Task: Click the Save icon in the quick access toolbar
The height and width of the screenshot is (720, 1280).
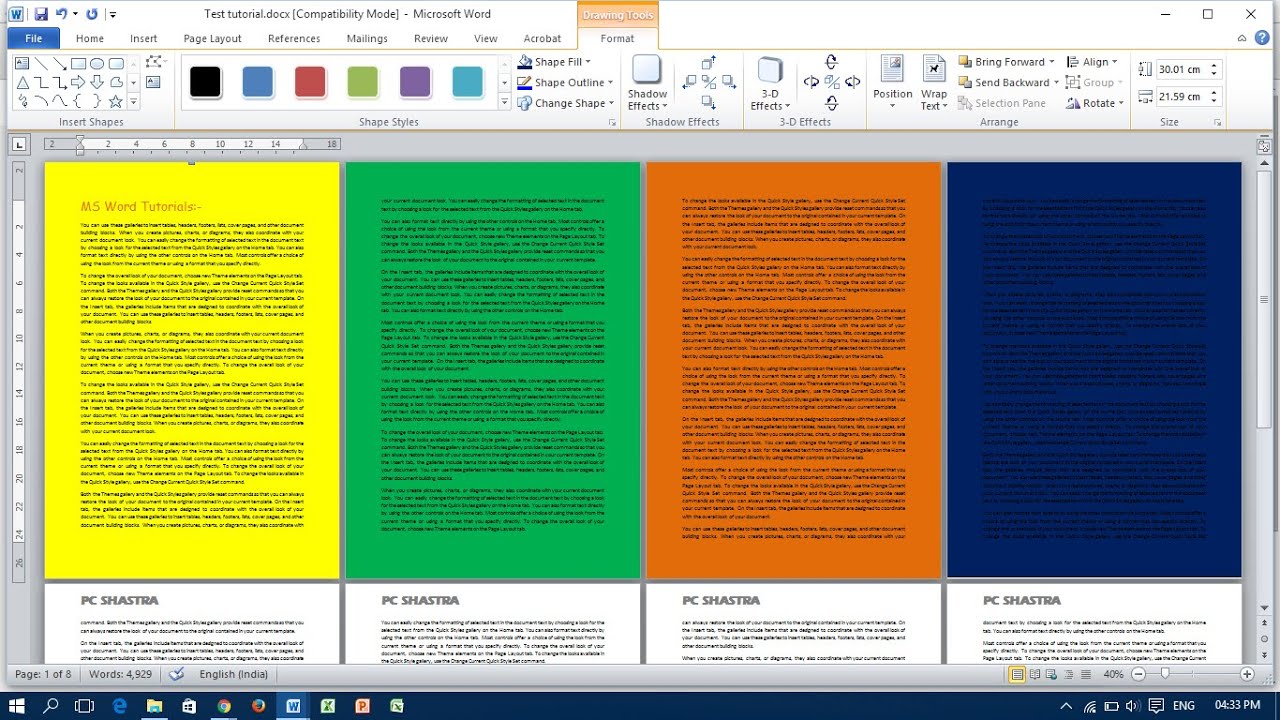Action: coord(41,14)
